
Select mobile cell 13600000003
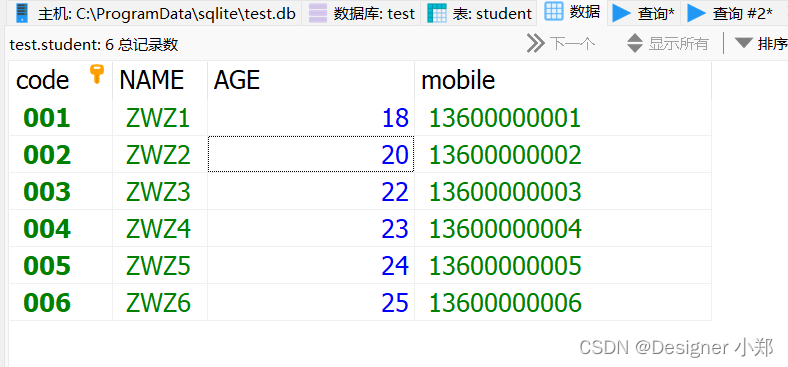click(x=563, y=192)
